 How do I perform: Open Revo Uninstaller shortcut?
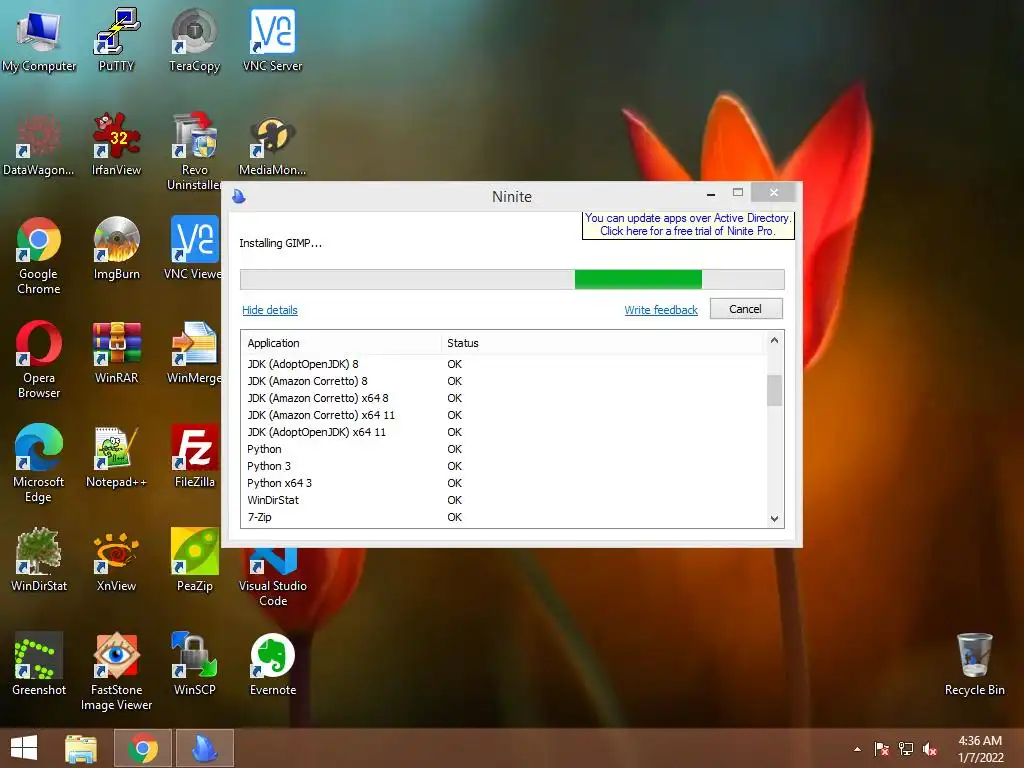(x=194, y=152)
